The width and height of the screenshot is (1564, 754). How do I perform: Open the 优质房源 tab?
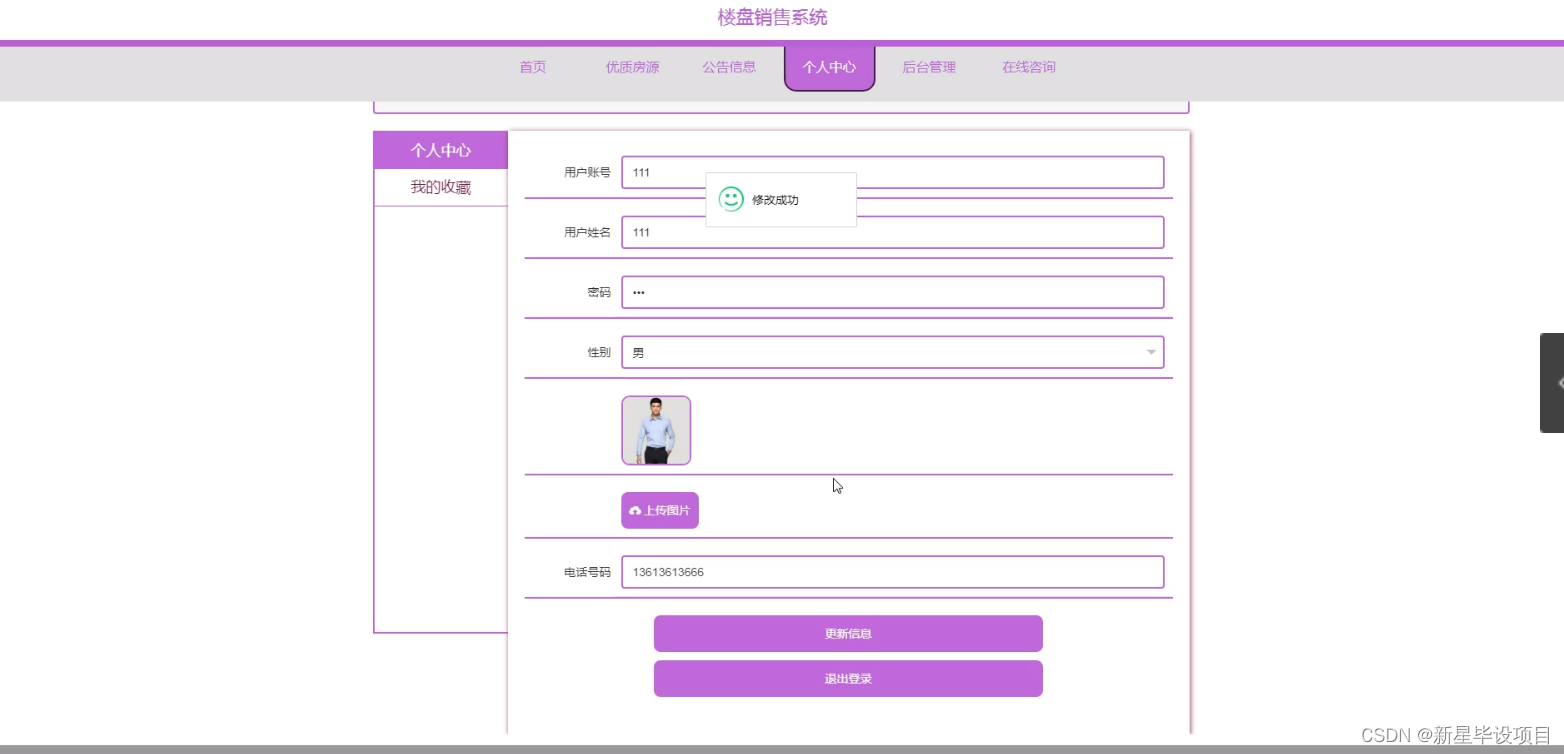631,67
